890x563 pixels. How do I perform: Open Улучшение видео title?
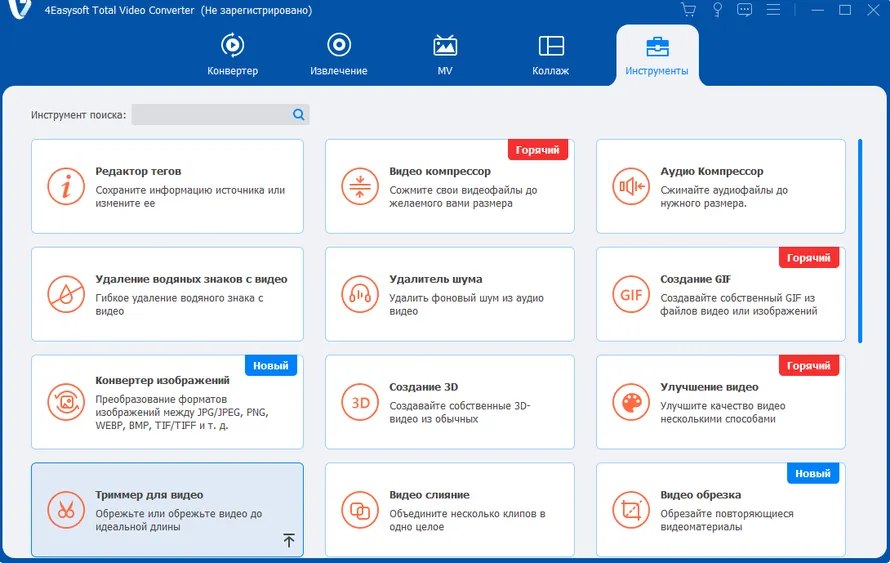point(709,387)
